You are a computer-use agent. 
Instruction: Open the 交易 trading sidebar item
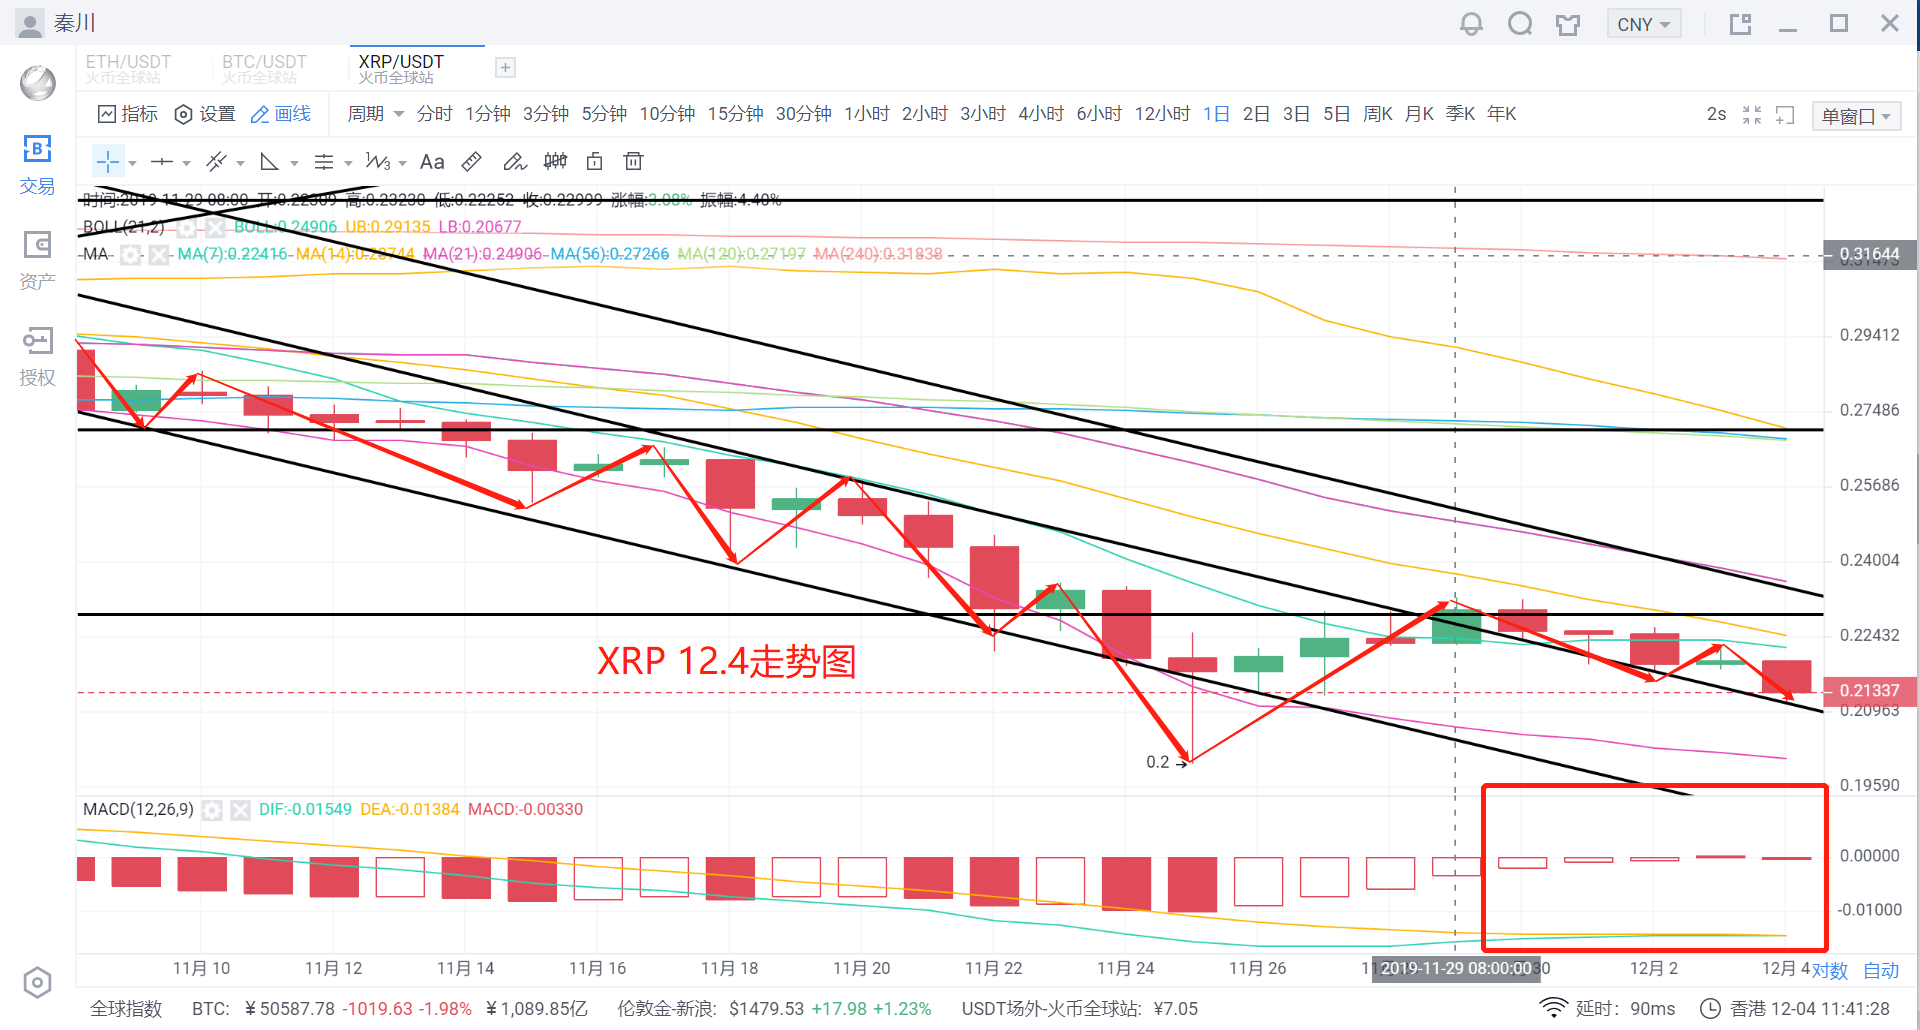(x=37, y=165)
